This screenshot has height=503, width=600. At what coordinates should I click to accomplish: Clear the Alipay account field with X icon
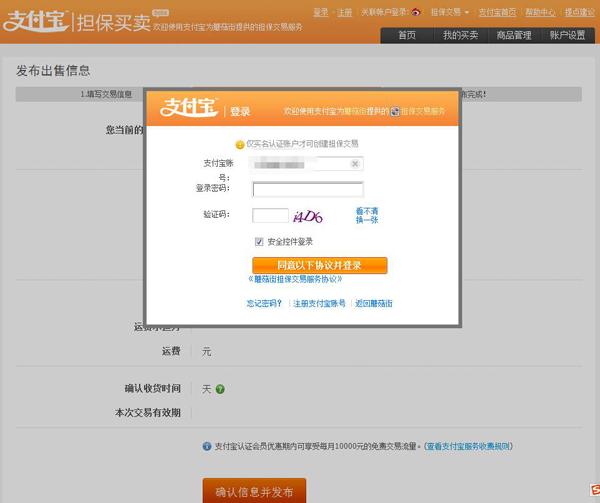[x=355, y=164]
